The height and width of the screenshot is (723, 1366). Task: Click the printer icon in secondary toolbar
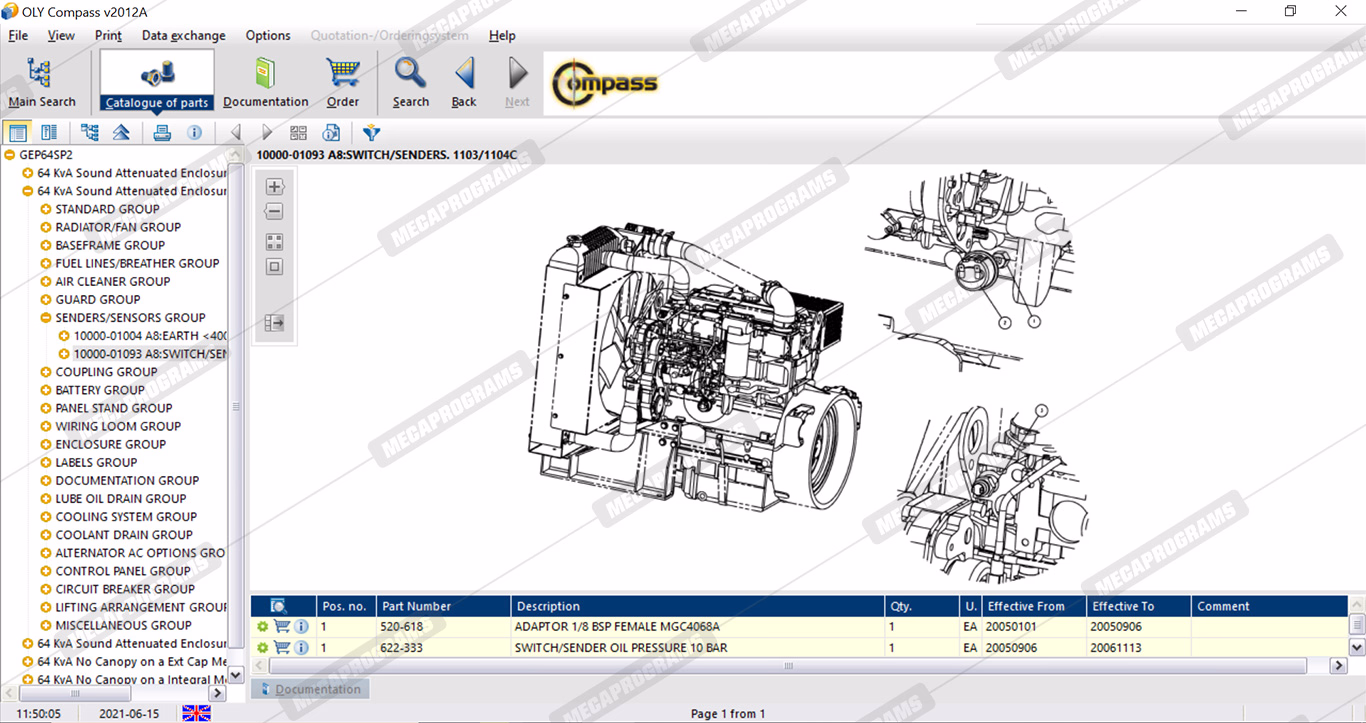pyautogui.click(x=162, y=133)
